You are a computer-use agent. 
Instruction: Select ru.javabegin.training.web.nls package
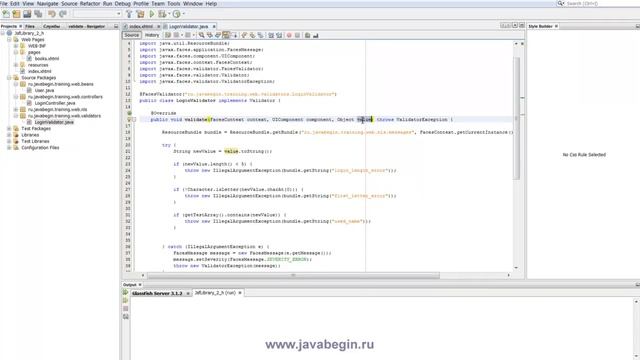58,109
